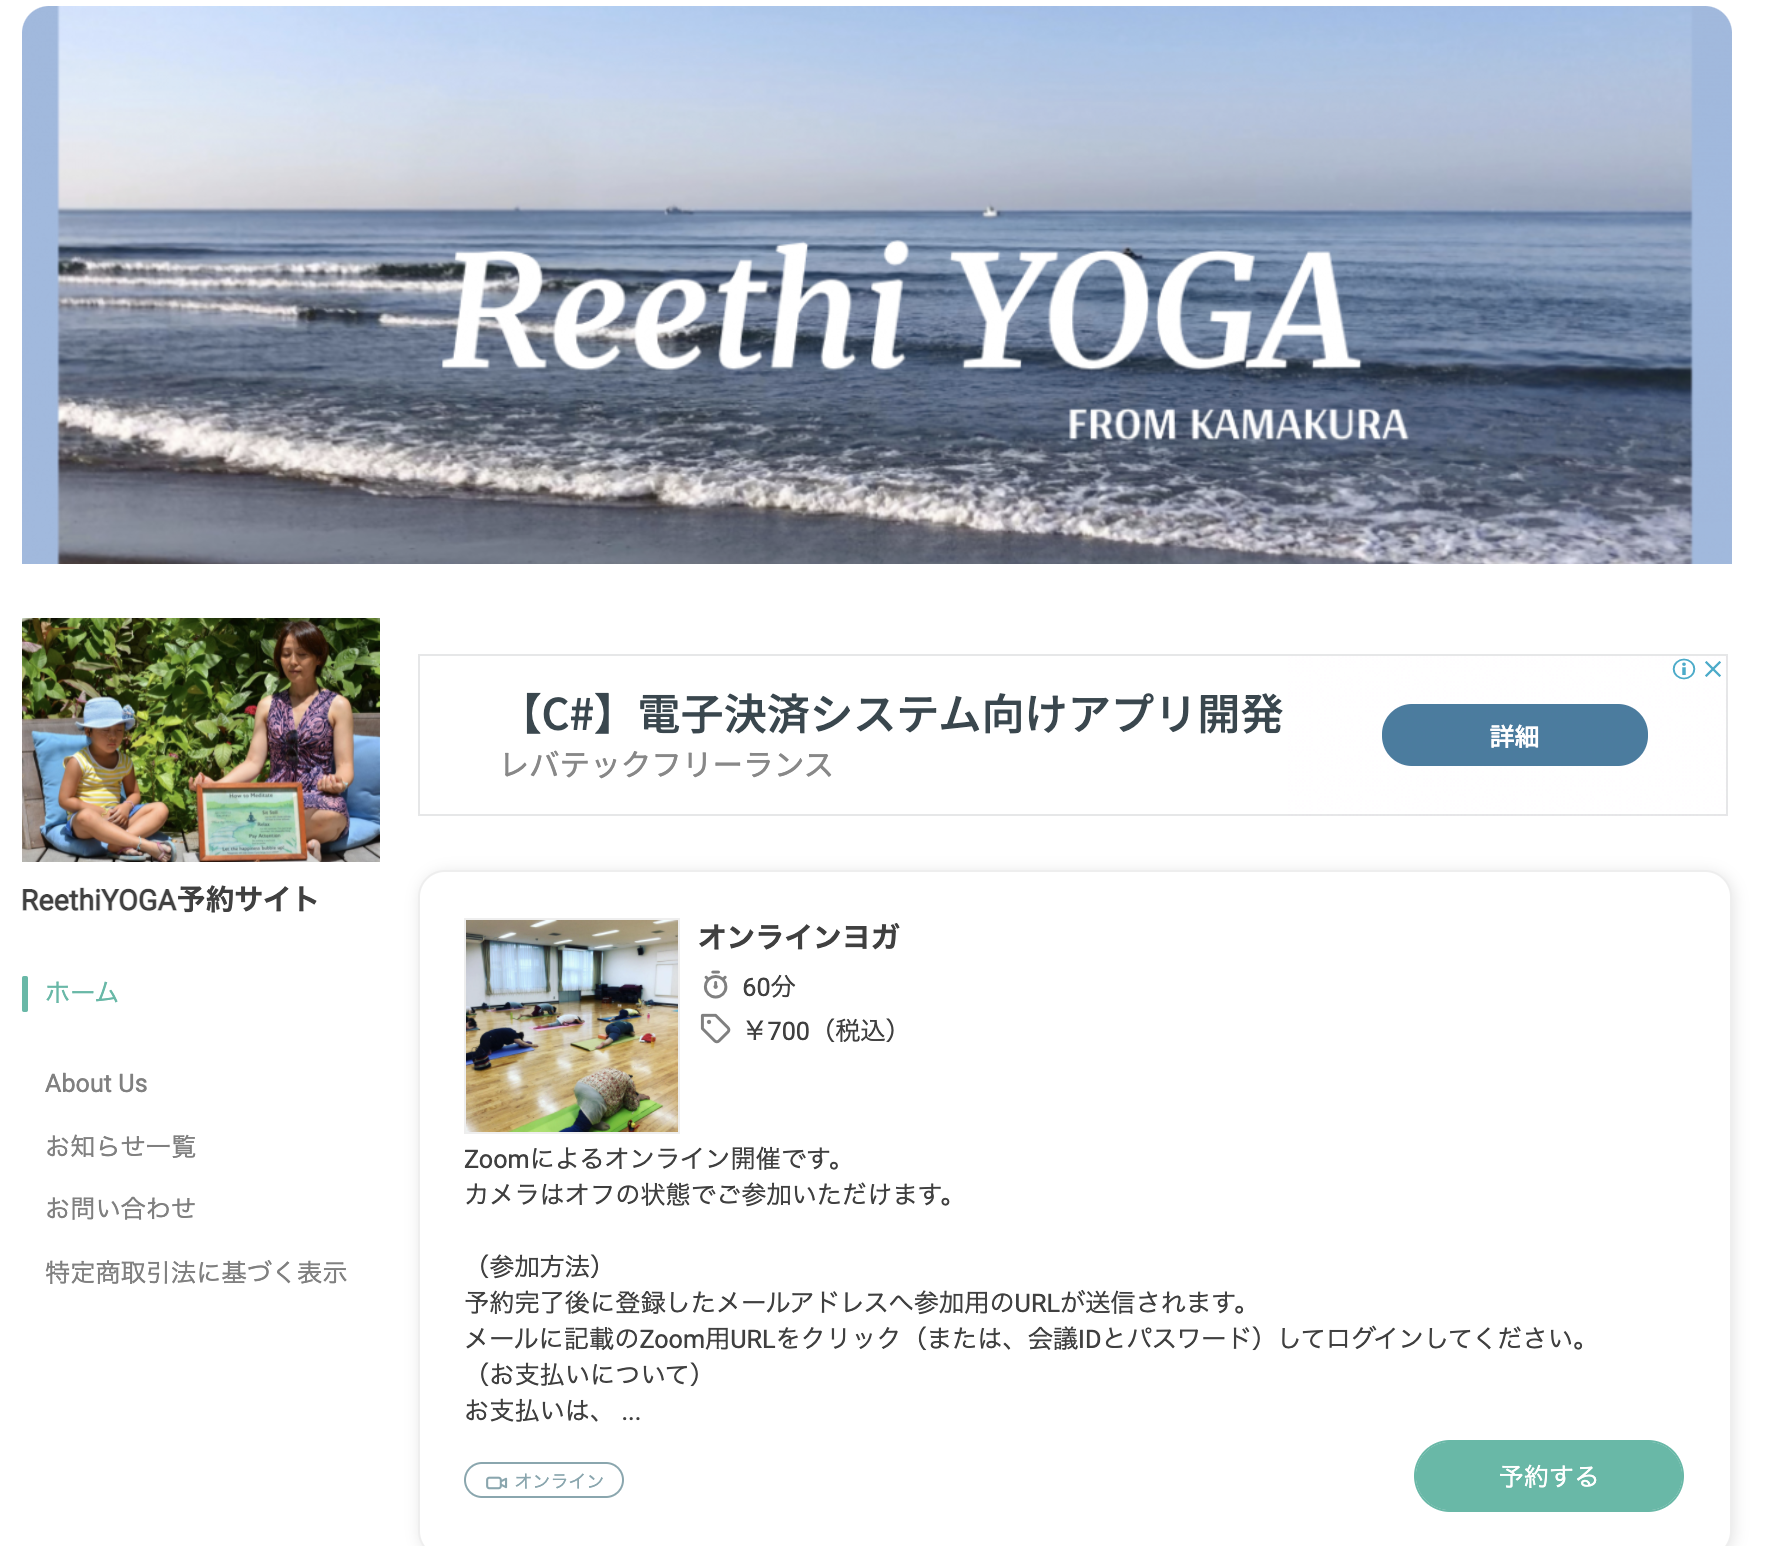Image resolution: width=1780 pixels, height=1546 pixels.
Task: Select the オンライン tag pill
Action: tap(544, 1481)
